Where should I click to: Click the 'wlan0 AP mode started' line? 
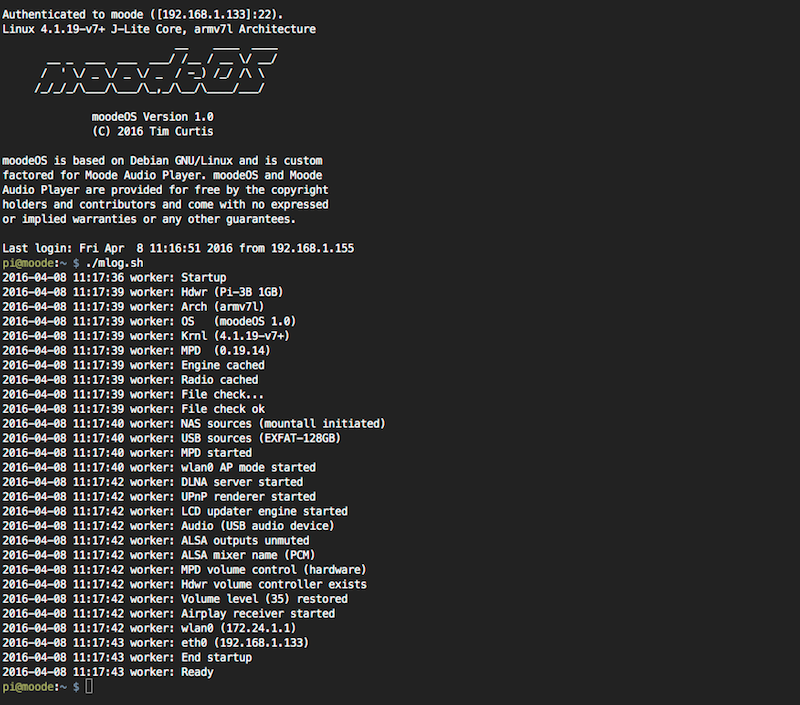click(x=159, y=467)
